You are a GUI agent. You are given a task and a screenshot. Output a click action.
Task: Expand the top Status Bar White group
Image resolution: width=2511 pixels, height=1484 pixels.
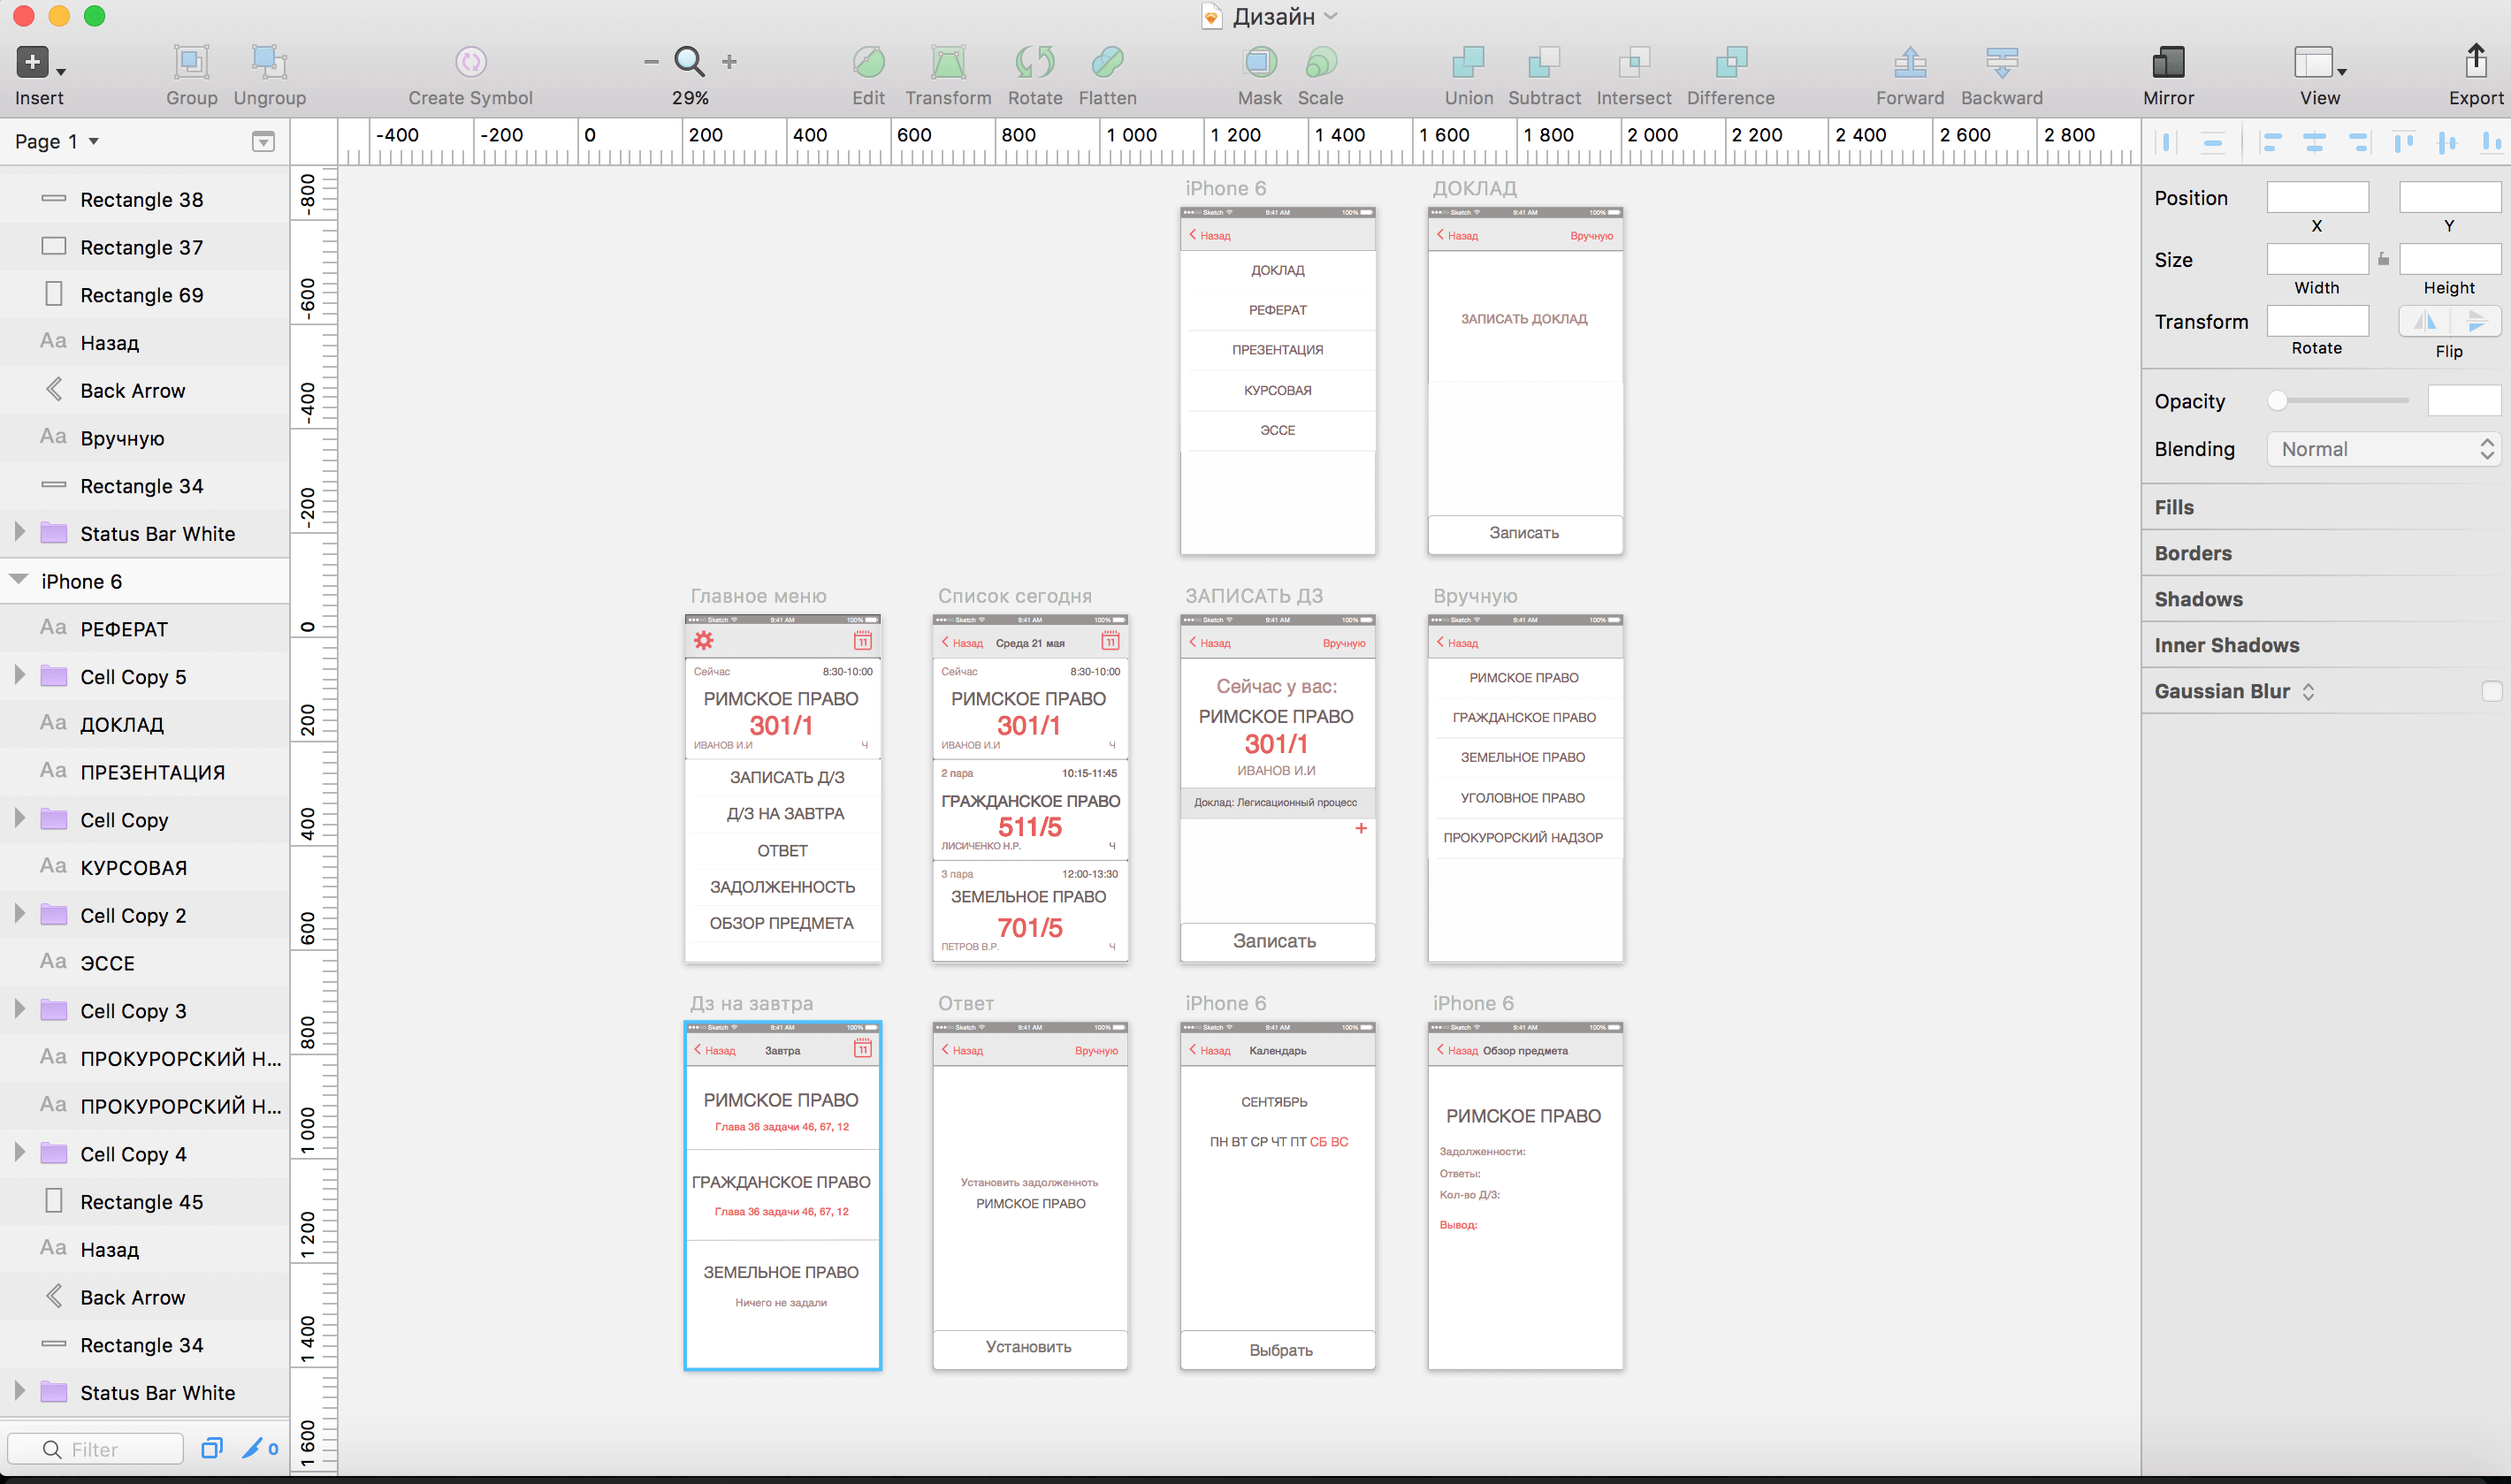click(x=19, y=532)
